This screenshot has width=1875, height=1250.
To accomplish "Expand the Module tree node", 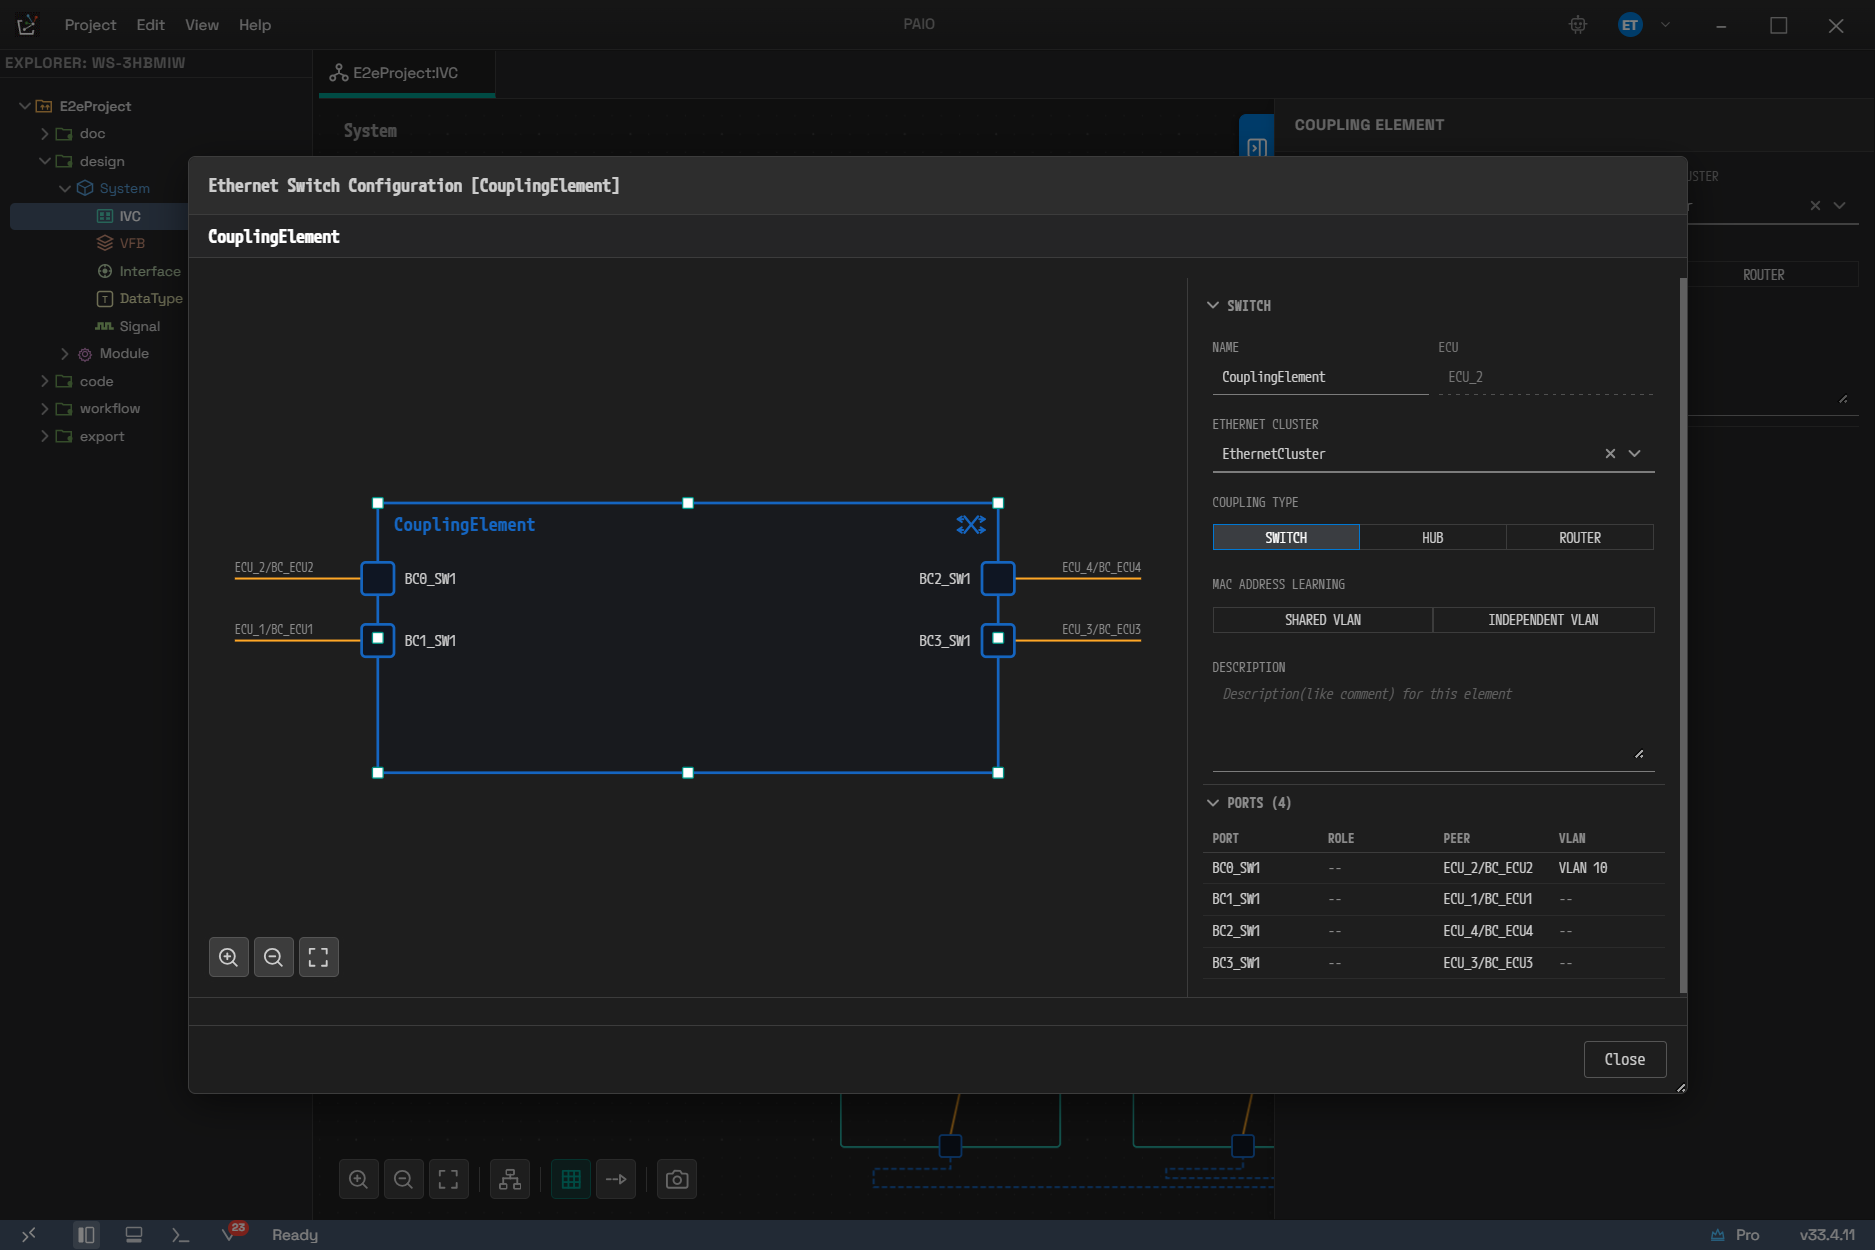I will [64, 353].
